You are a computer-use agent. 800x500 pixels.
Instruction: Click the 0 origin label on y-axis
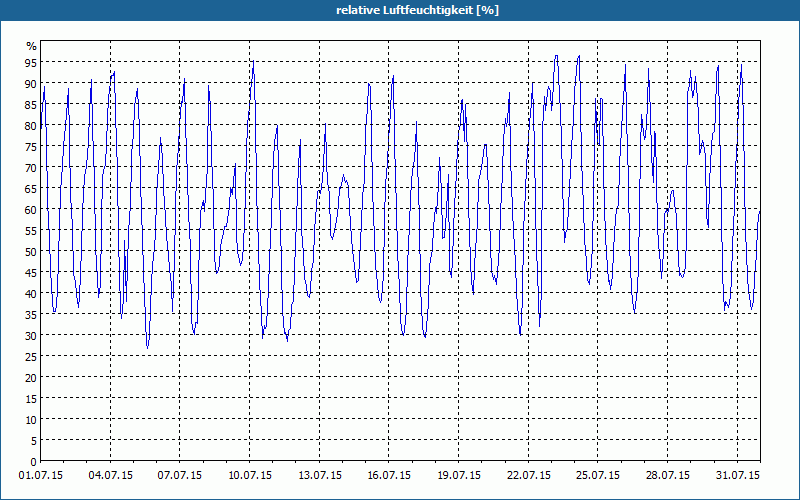(x=34, y=462)
